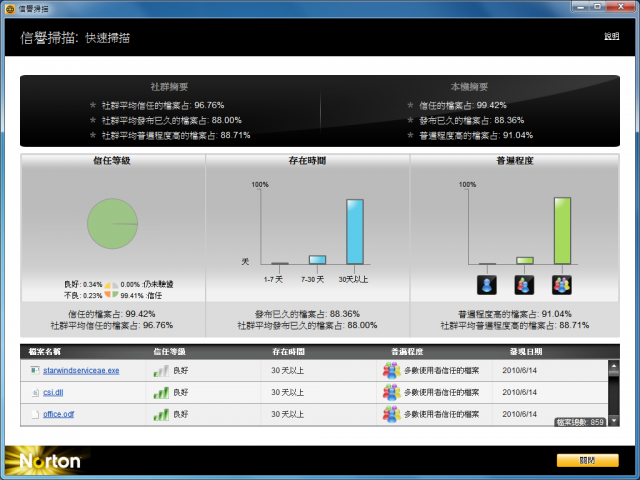
Task: Click the file list scrollbar thumb
Action: [613, 373]
